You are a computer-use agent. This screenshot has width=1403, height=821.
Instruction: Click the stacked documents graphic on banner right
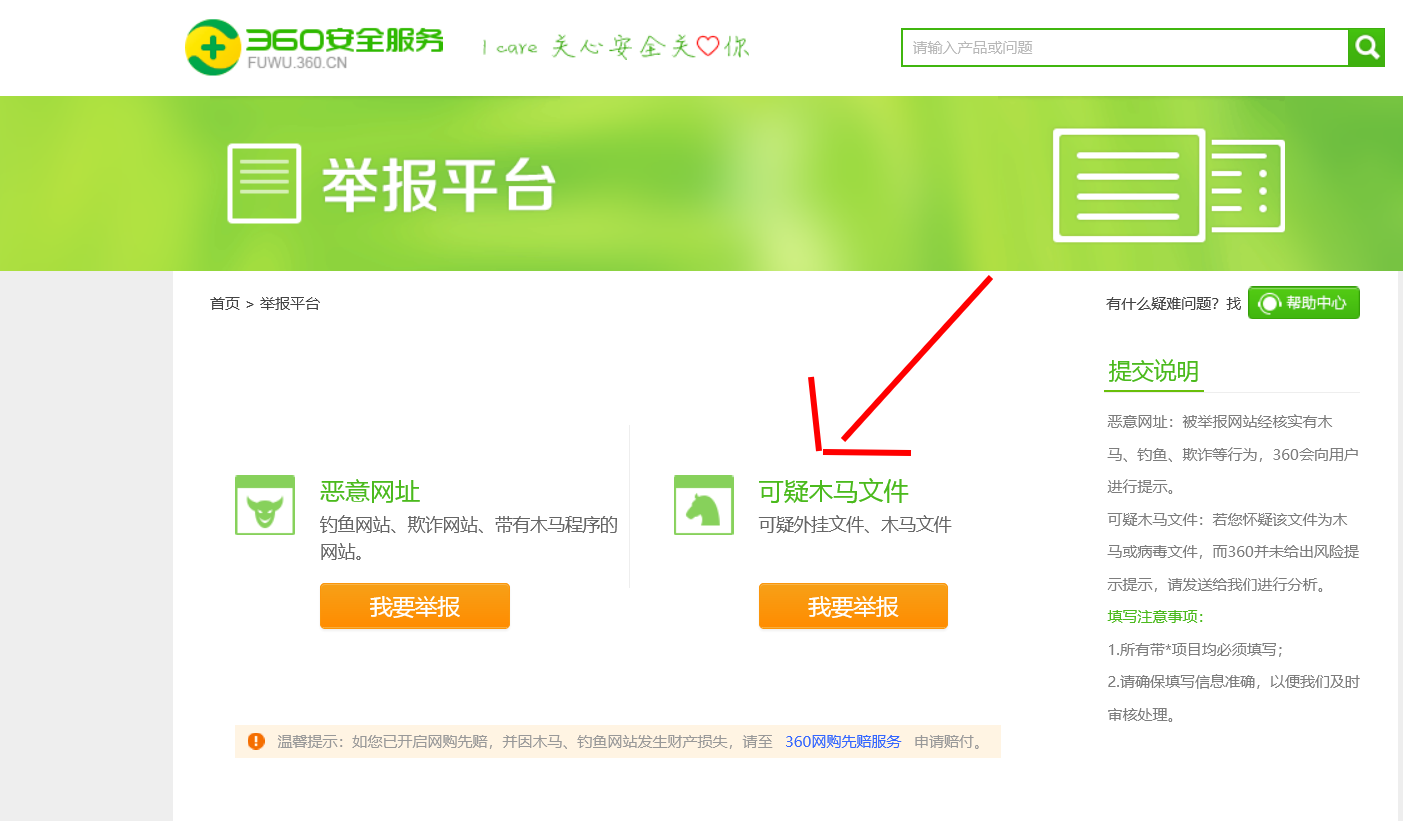click(x=1168, y=183)
